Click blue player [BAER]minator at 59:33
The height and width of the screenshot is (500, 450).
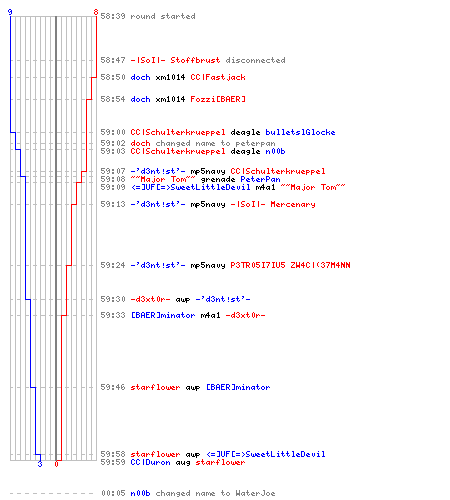coord(163,315)
